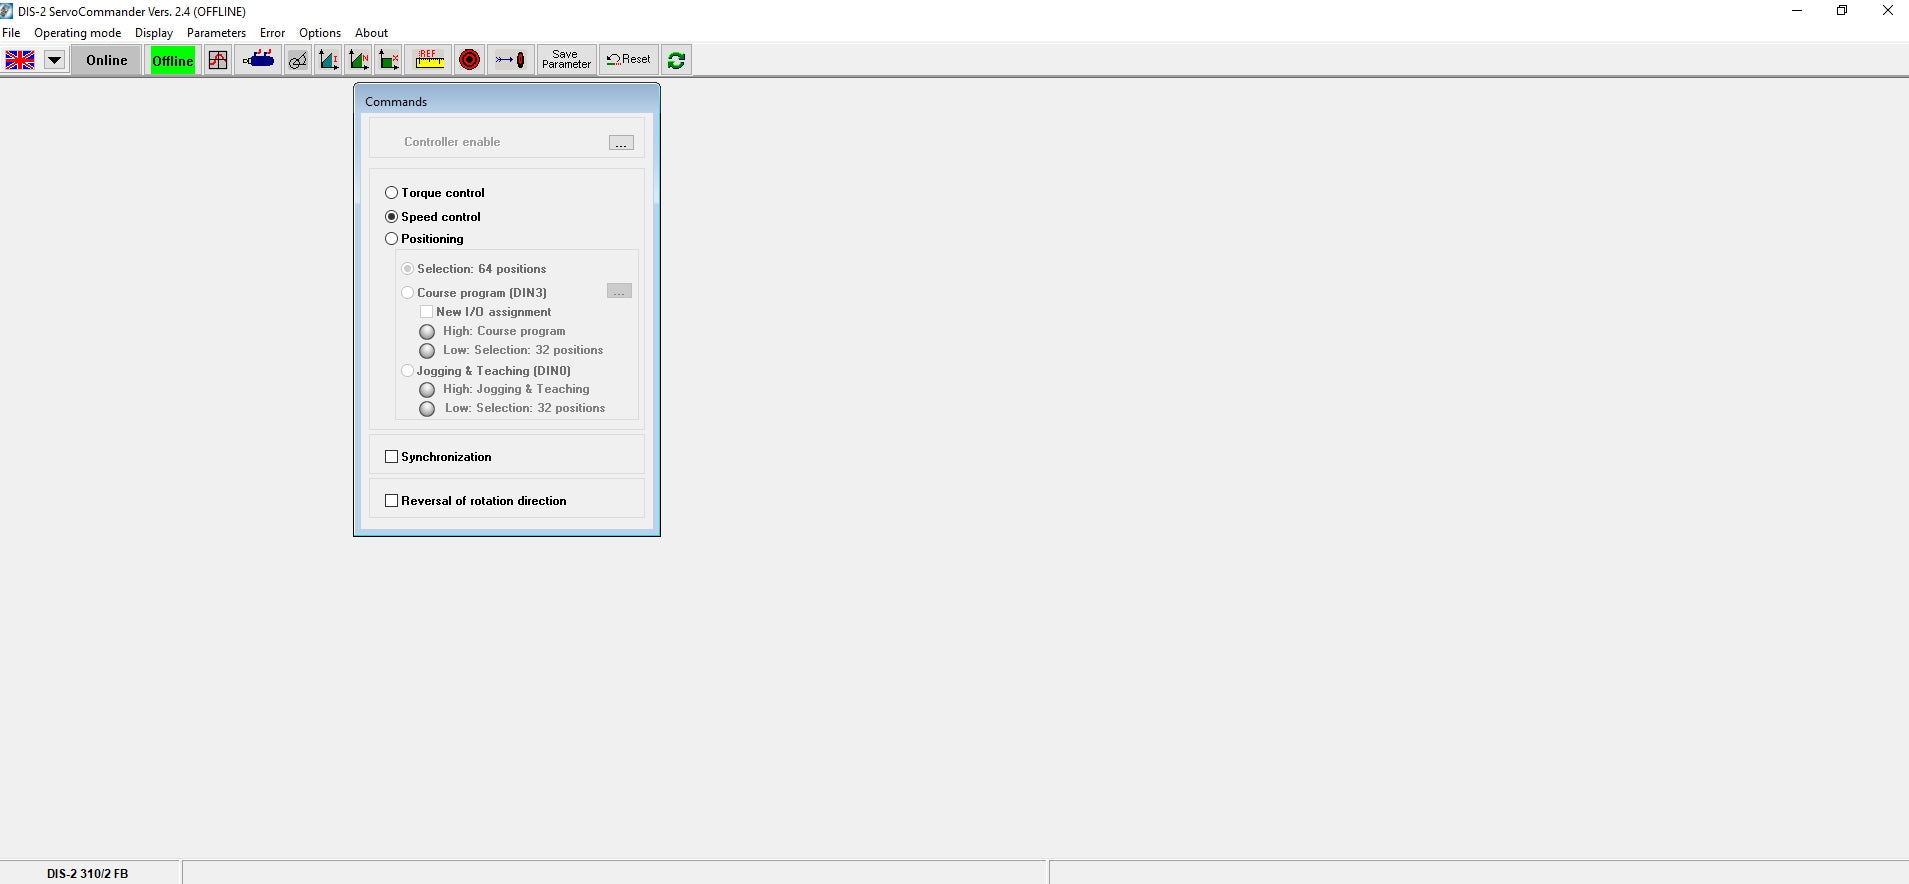Select the Positioning radio button
1909x884 pixels.
coord(392,239)
